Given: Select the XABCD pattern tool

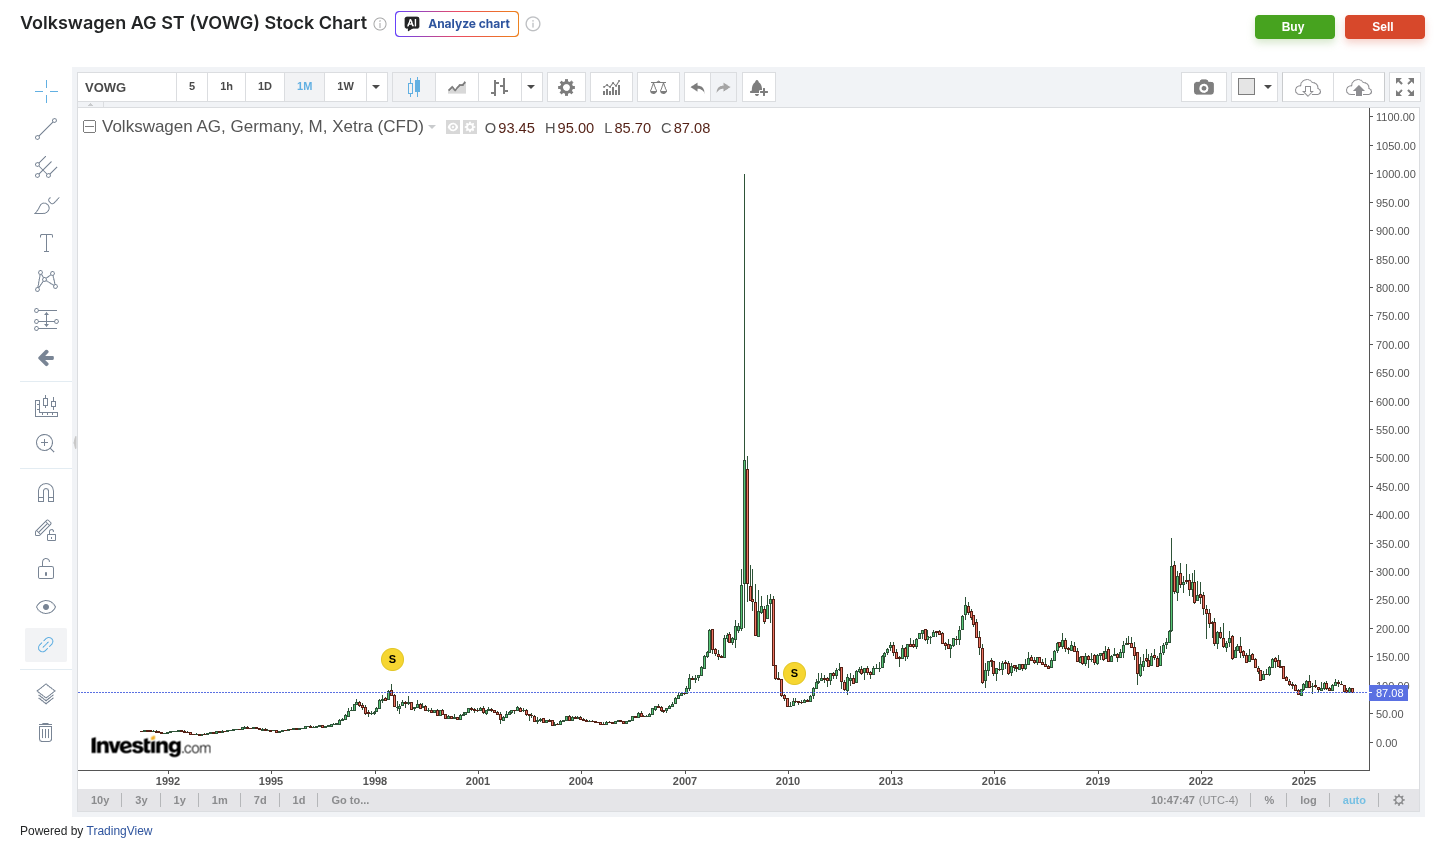Looking at the screenshot, I should pyautogui.click(x=46, y=281).
